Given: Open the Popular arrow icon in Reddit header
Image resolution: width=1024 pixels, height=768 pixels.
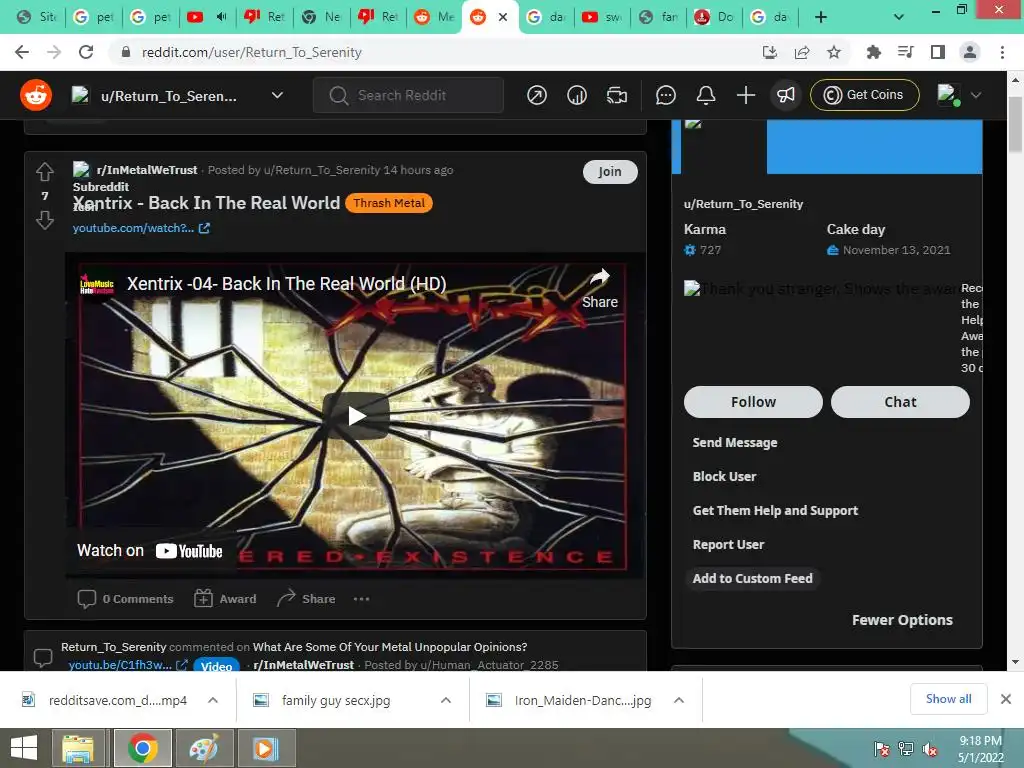Looking at the screenshot, I should [x=537, y=95].
